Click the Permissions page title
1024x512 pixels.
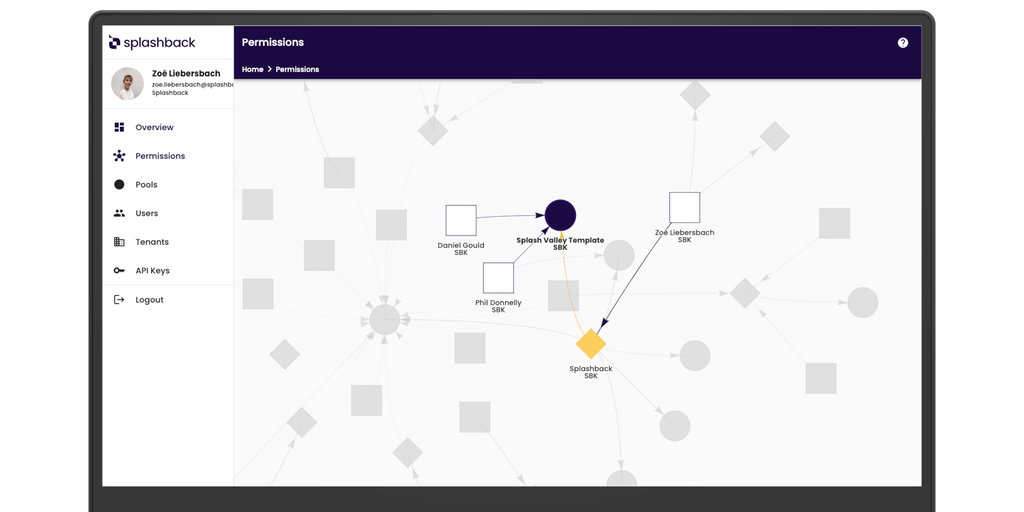[273, 42]
